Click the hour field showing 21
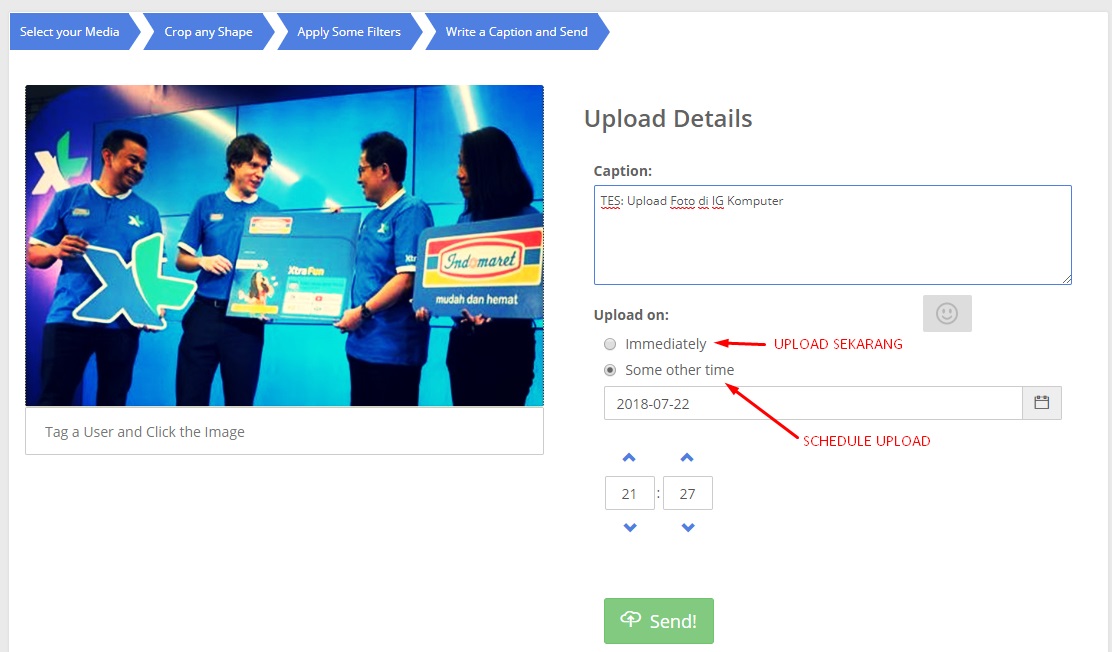The height and width of the screenshot is (652, 1112). [x=630, y=493]
